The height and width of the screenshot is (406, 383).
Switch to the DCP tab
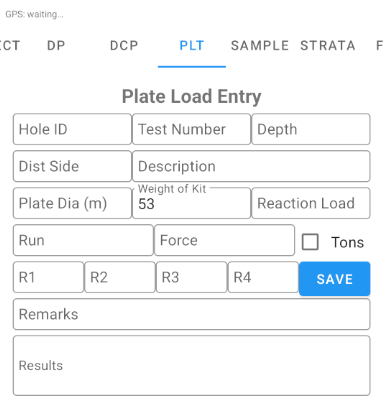point(124,46)
